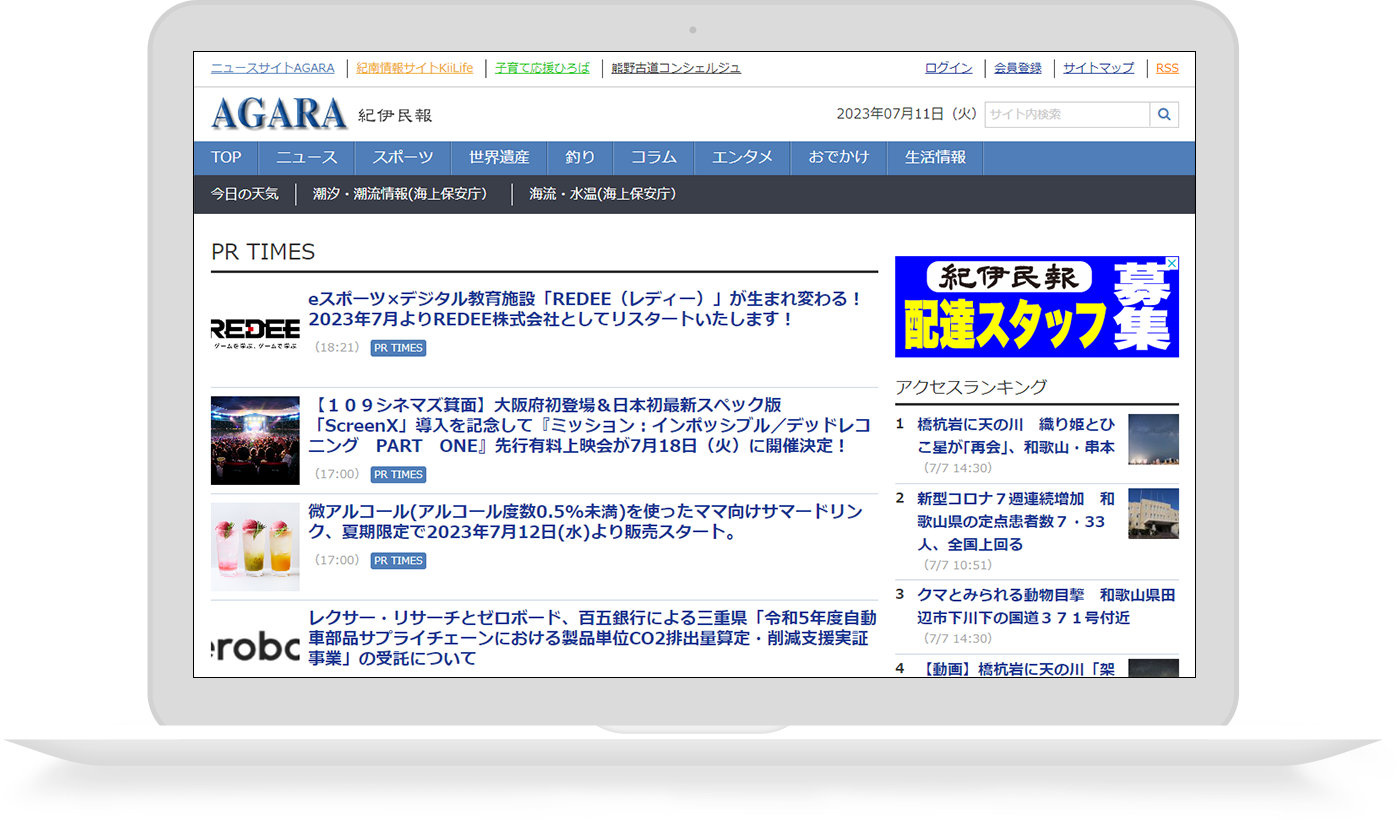Click the dark thumbnail for rank 4
The height and width of the screenshot is (820, 1398).
[x=1153, y=668]
